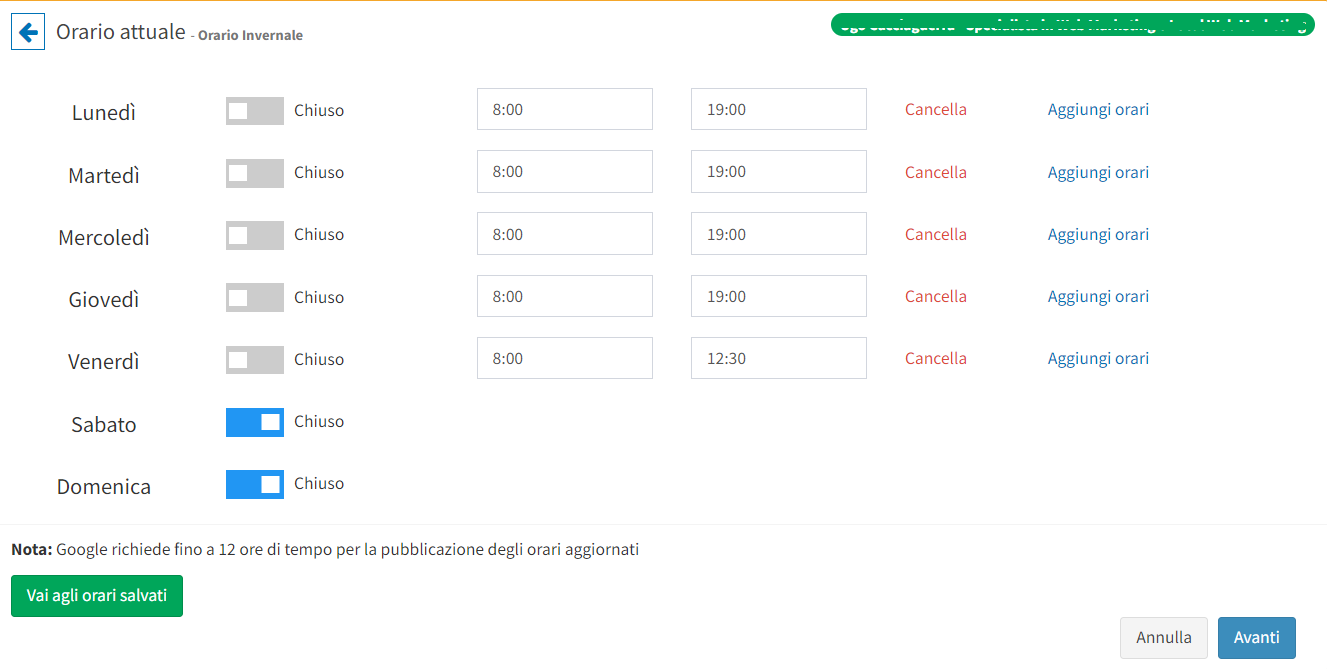This screenshot has width=1327, height=669.
Task: Open Vai agli orari salvati
Action: pos(97,596)
